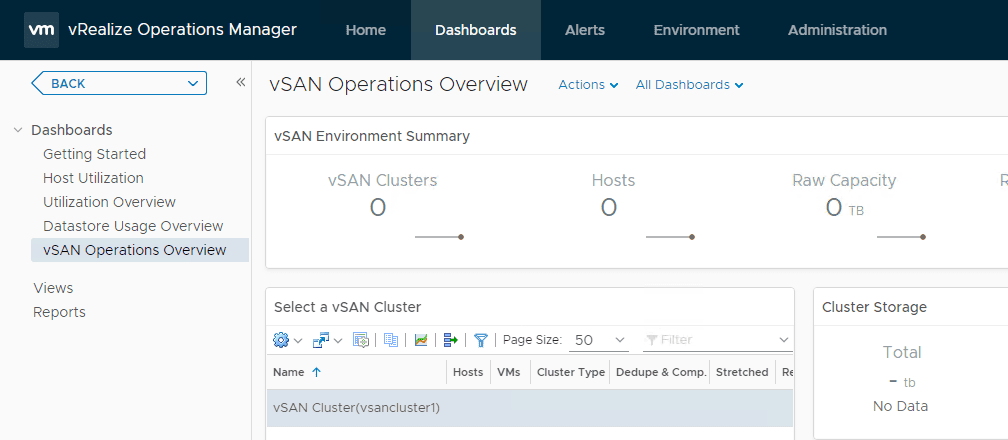Click the green arrow export icon
Image resolution: width=1008 pixels, height=440 pixels.
tap(450, 340)
